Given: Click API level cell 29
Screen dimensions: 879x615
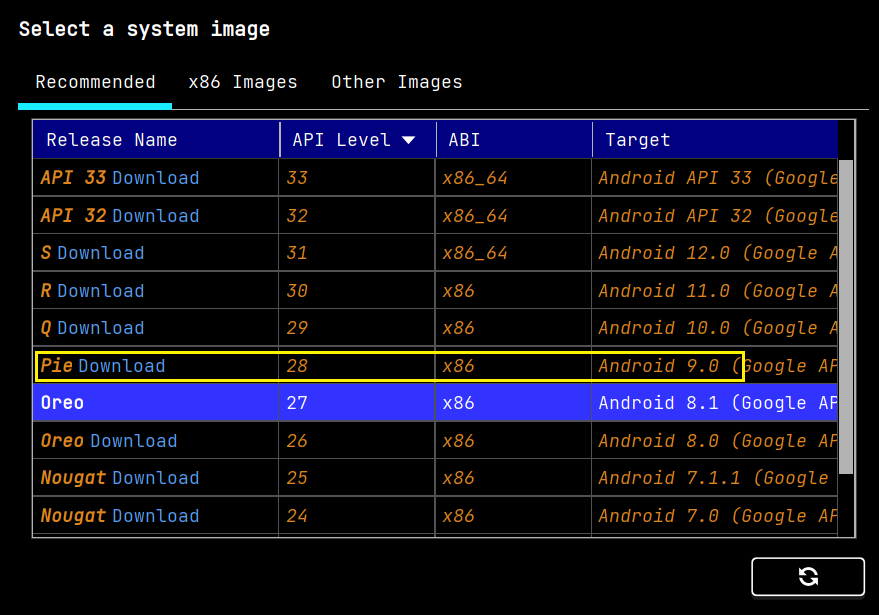Looking at the screenshot, I should click(357, 328).
